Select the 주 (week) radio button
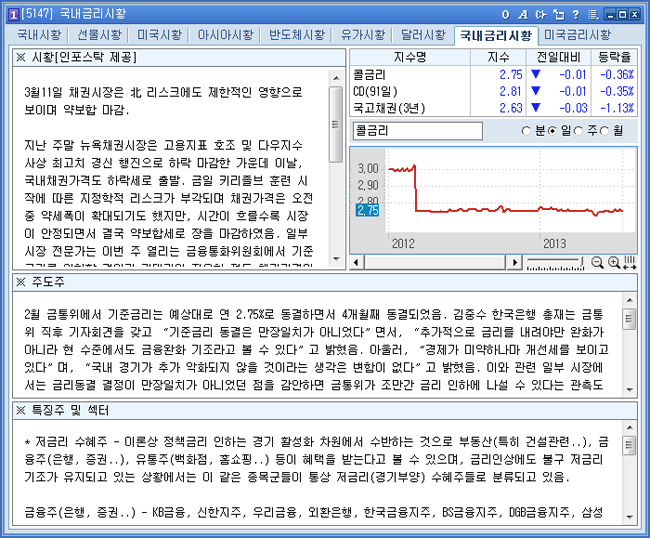The image size is (650, 538). pyautogui.click(x=579, y=131)
